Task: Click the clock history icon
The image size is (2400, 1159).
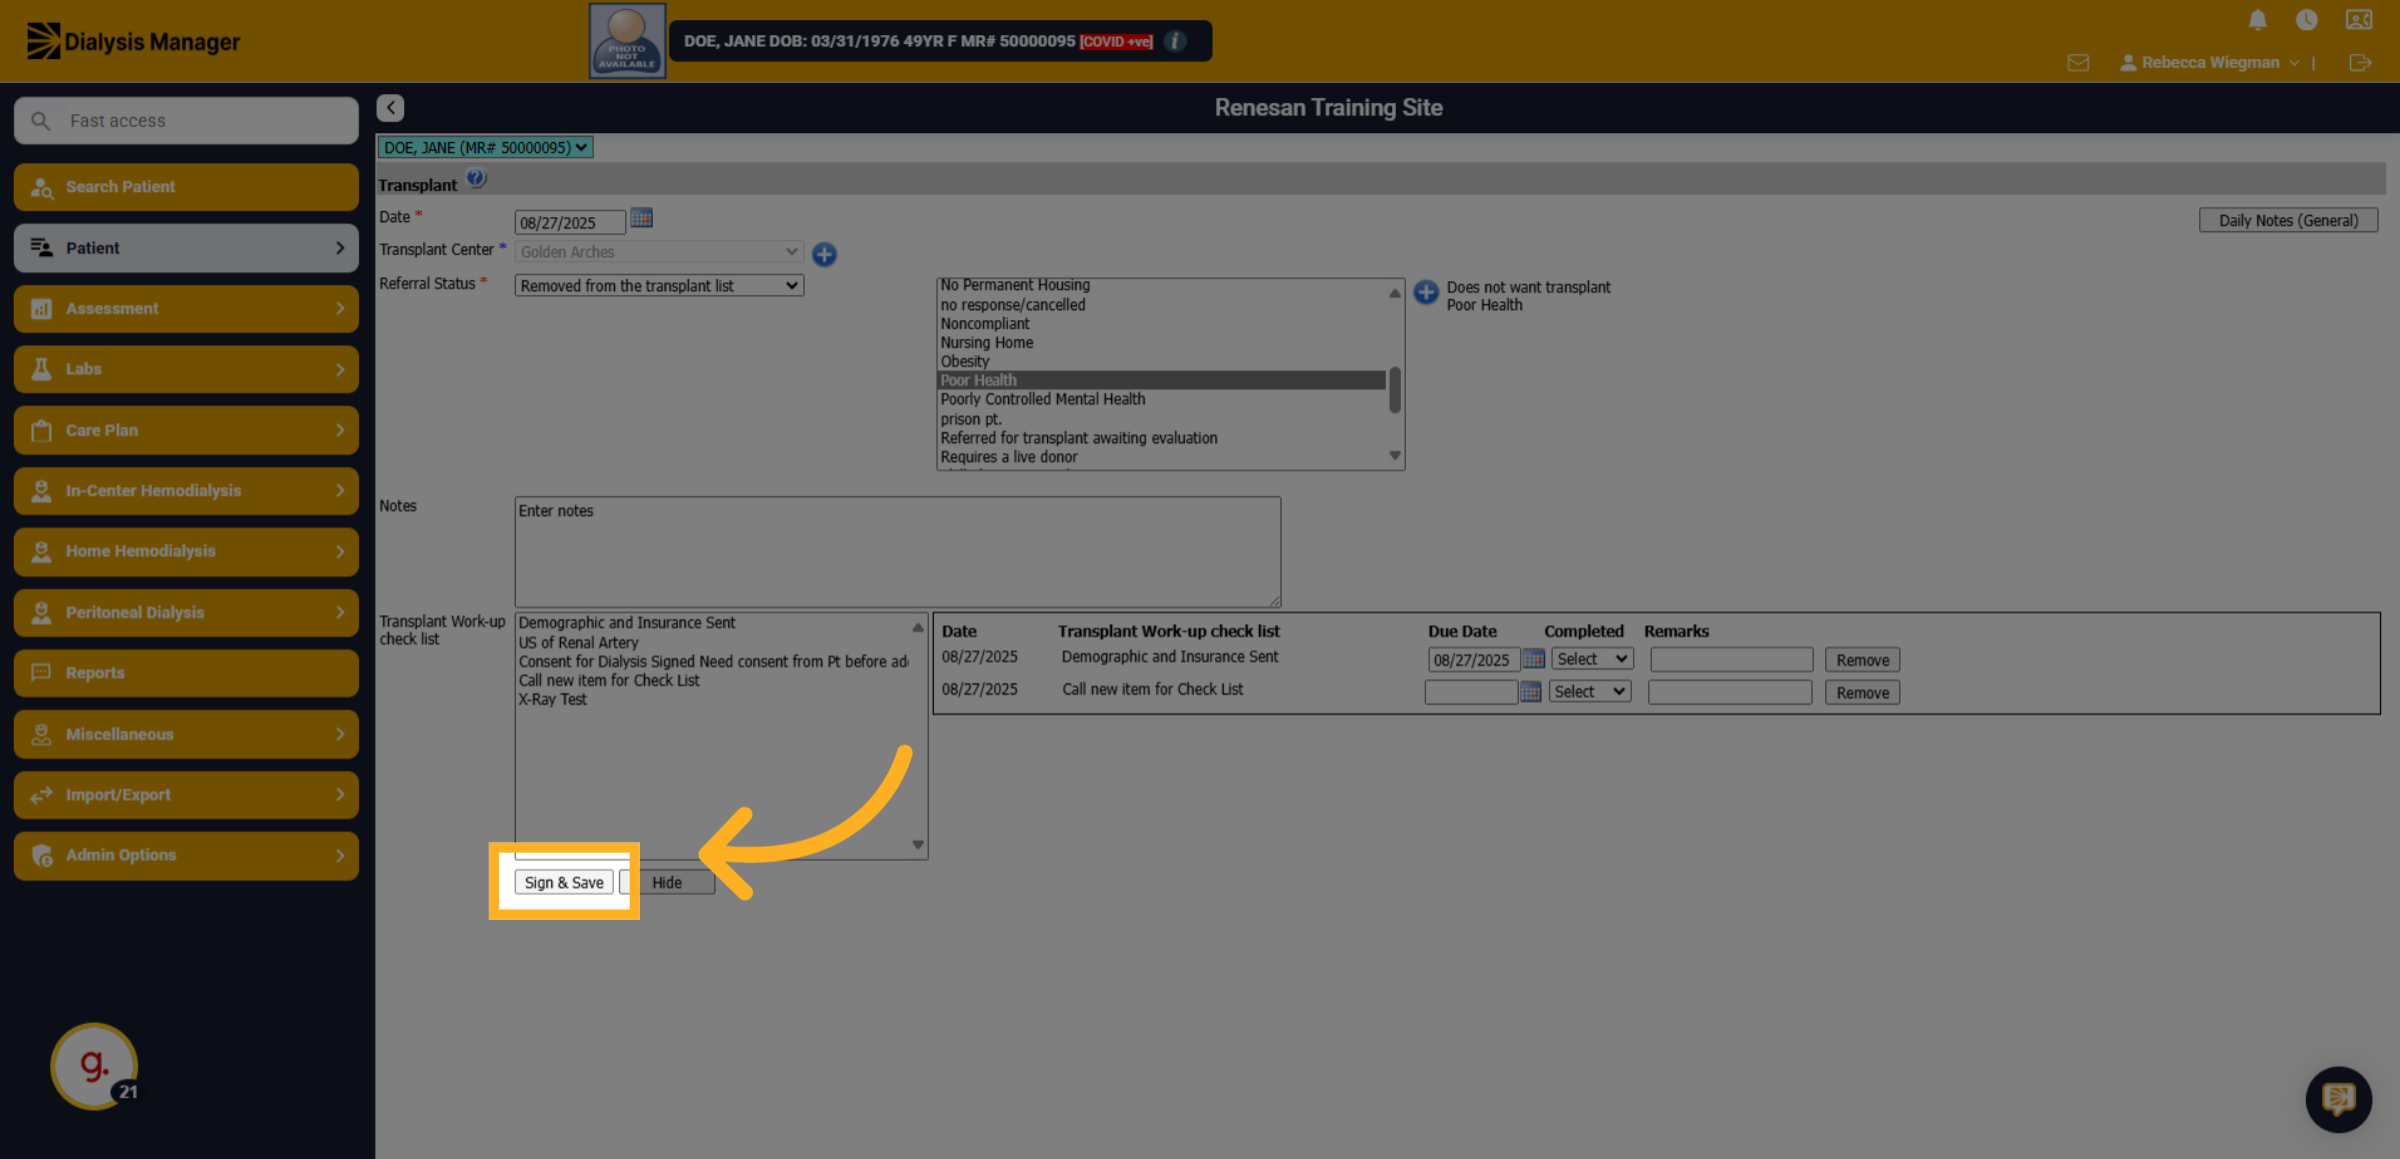Action: click(x=2306, y=20)
